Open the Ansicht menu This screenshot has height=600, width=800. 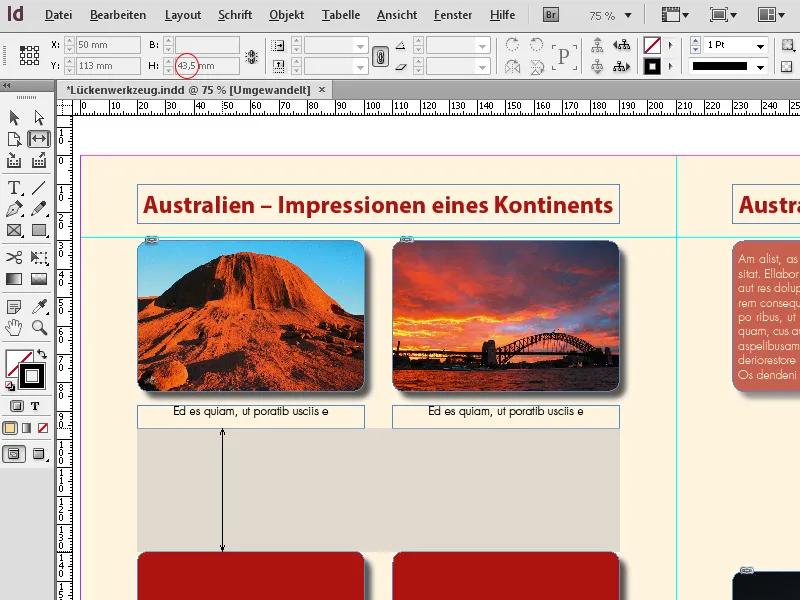pyautogui.click(x=396, y=15)
